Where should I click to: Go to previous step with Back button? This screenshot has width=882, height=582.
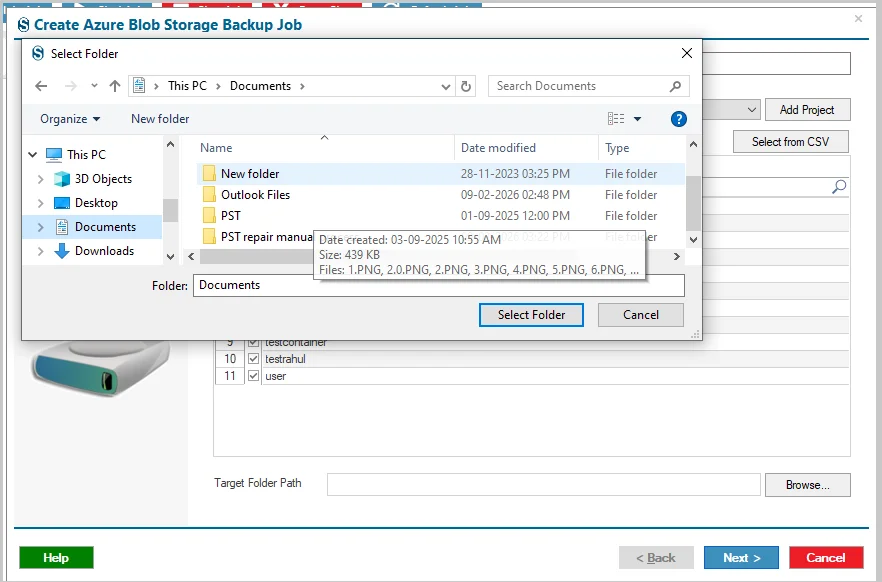656,558
